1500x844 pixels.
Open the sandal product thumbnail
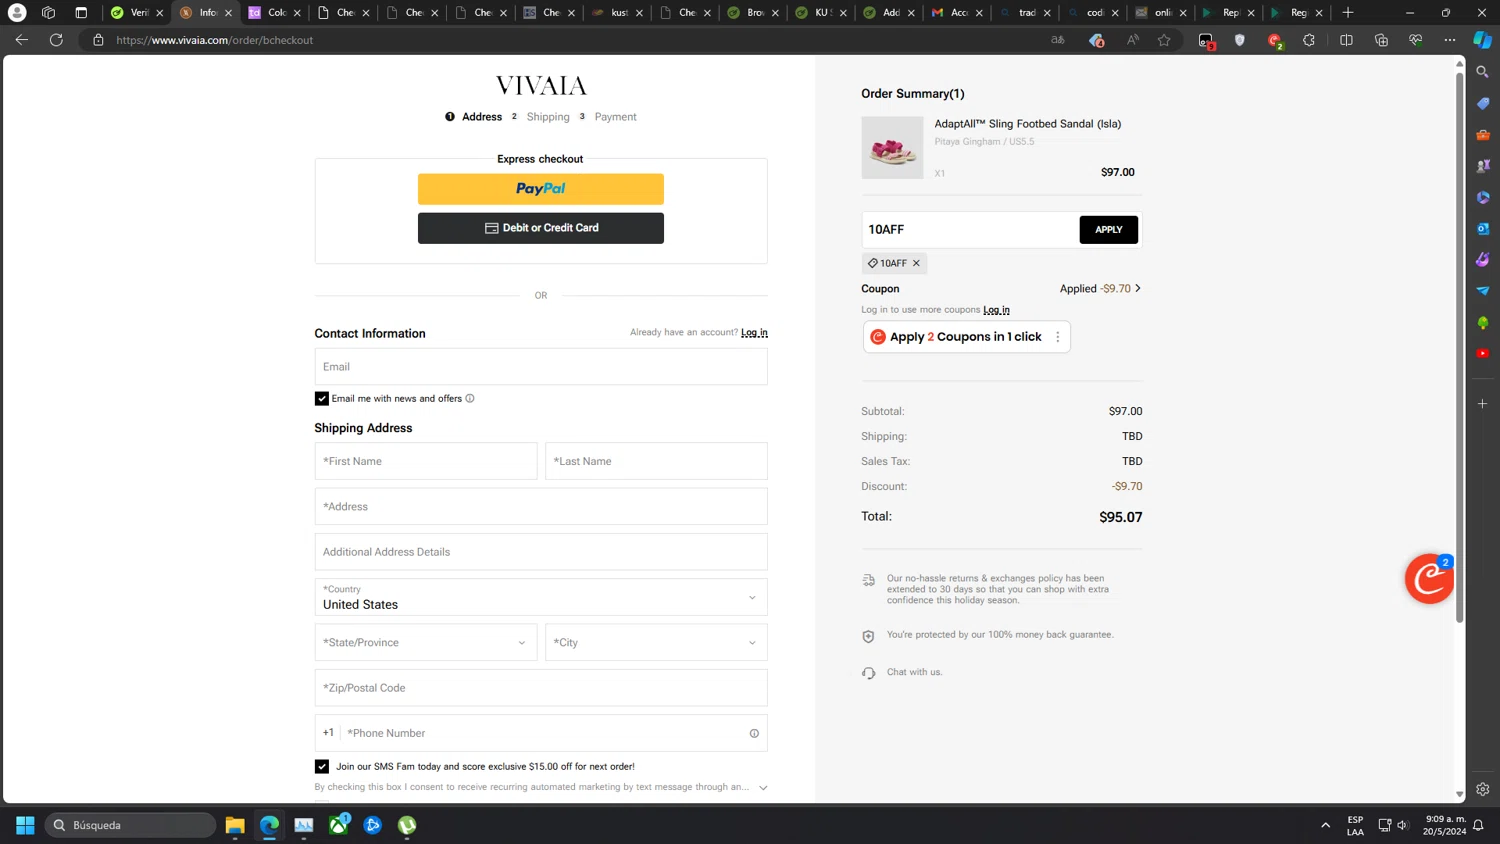coord(892,148)
